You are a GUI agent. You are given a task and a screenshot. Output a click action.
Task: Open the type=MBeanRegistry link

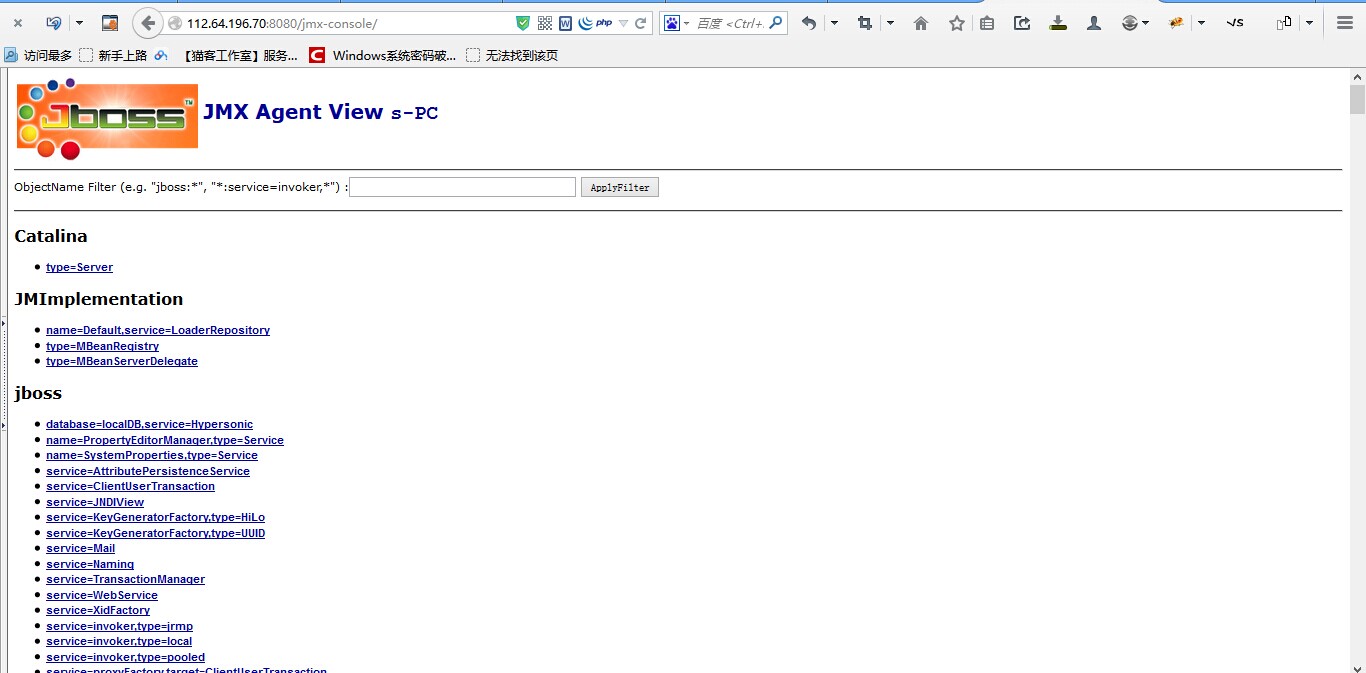(x=102, y=346)
